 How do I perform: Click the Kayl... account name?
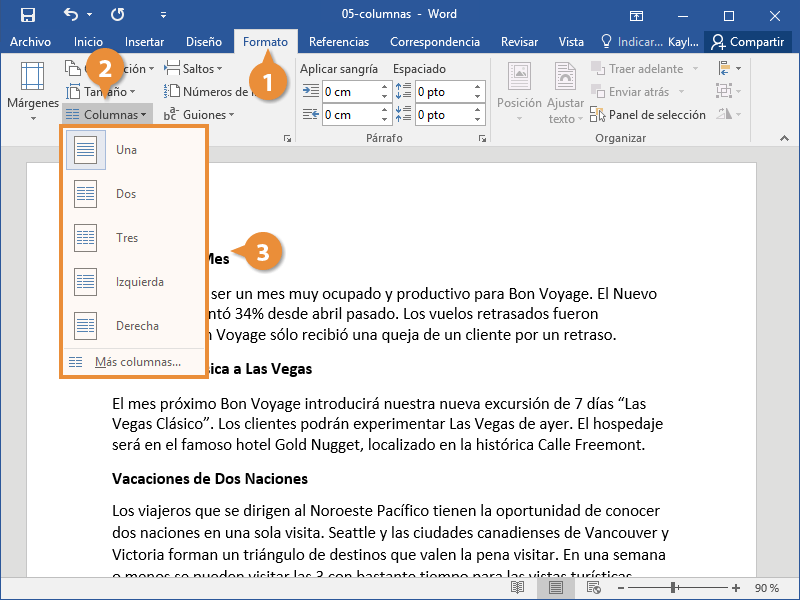point(683,42)
